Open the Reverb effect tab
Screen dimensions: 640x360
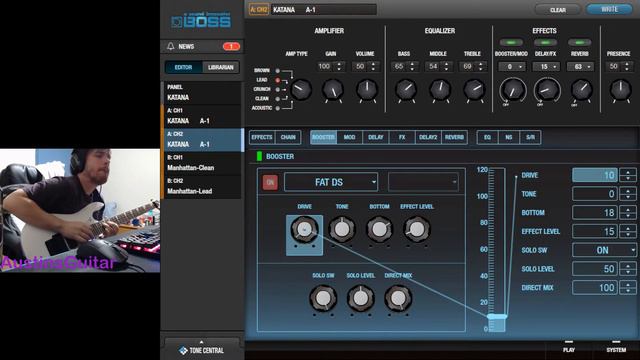pyautogui.click(x=454, y=138)
